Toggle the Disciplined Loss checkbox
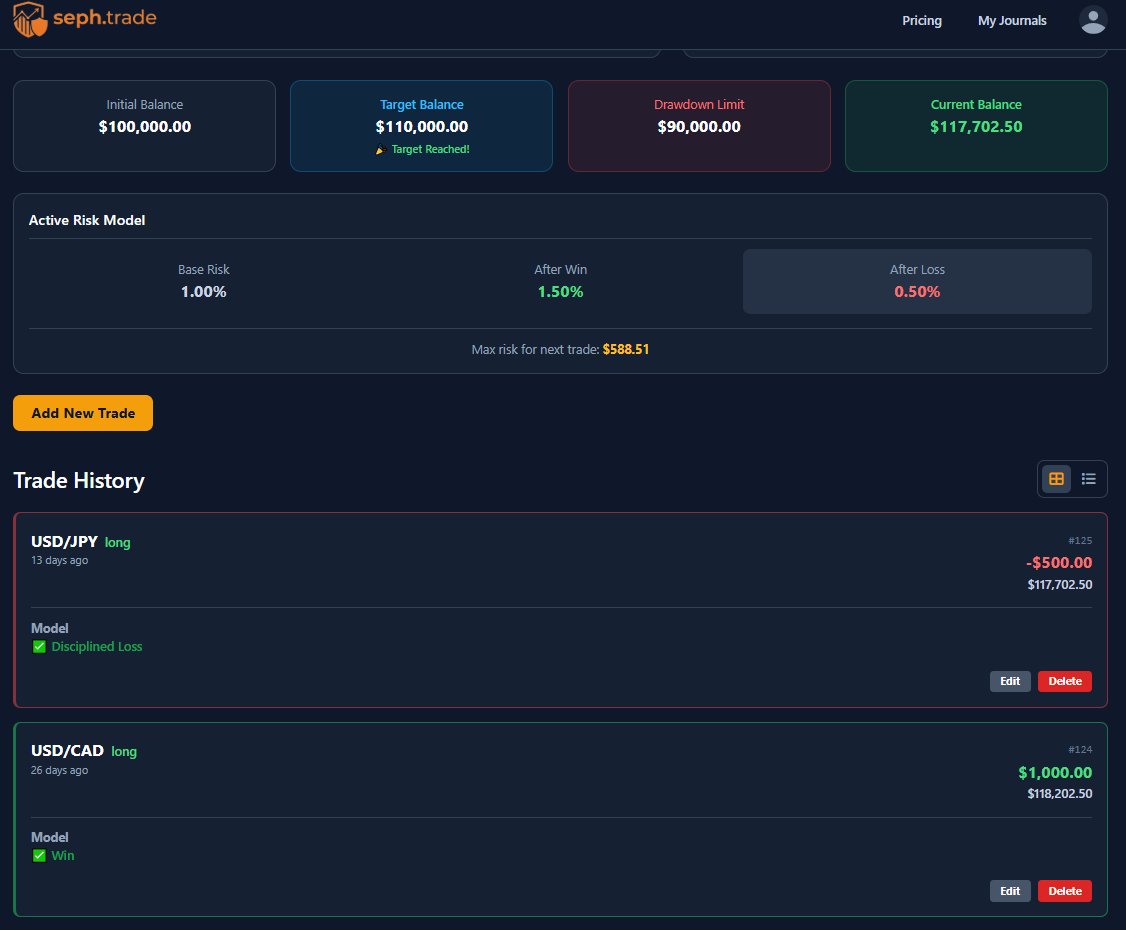Screen dimensions: 1126x930 point(39,647)
